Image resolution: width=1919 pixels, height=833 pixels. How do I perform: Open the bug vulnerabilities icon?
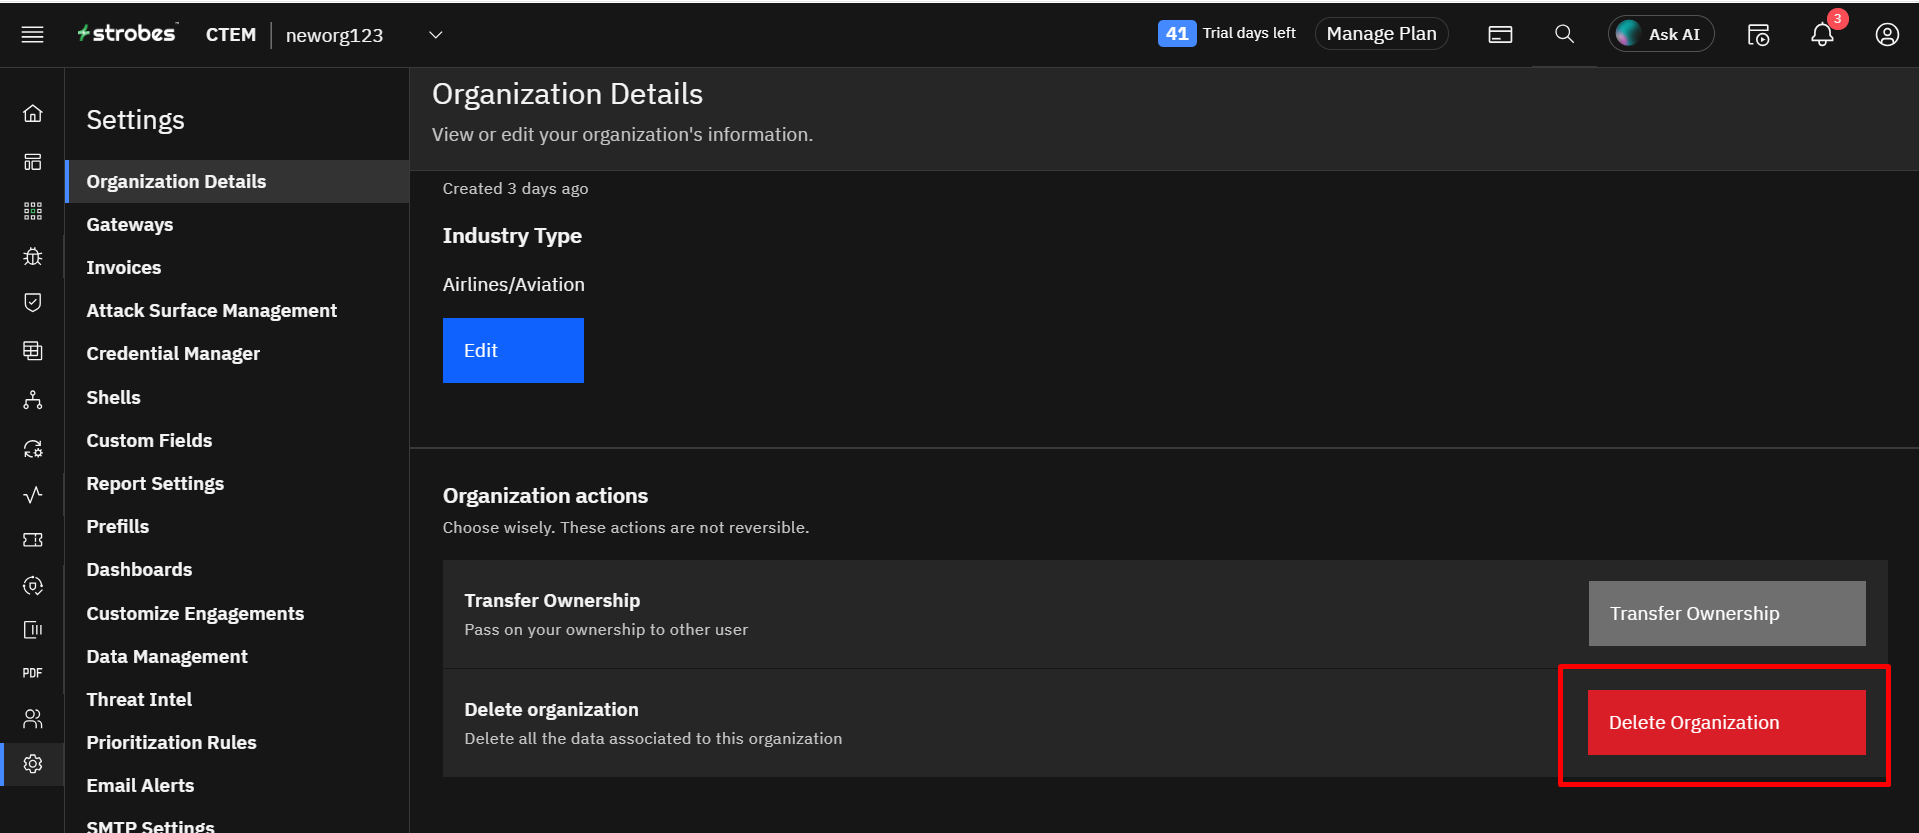point(33,257)
